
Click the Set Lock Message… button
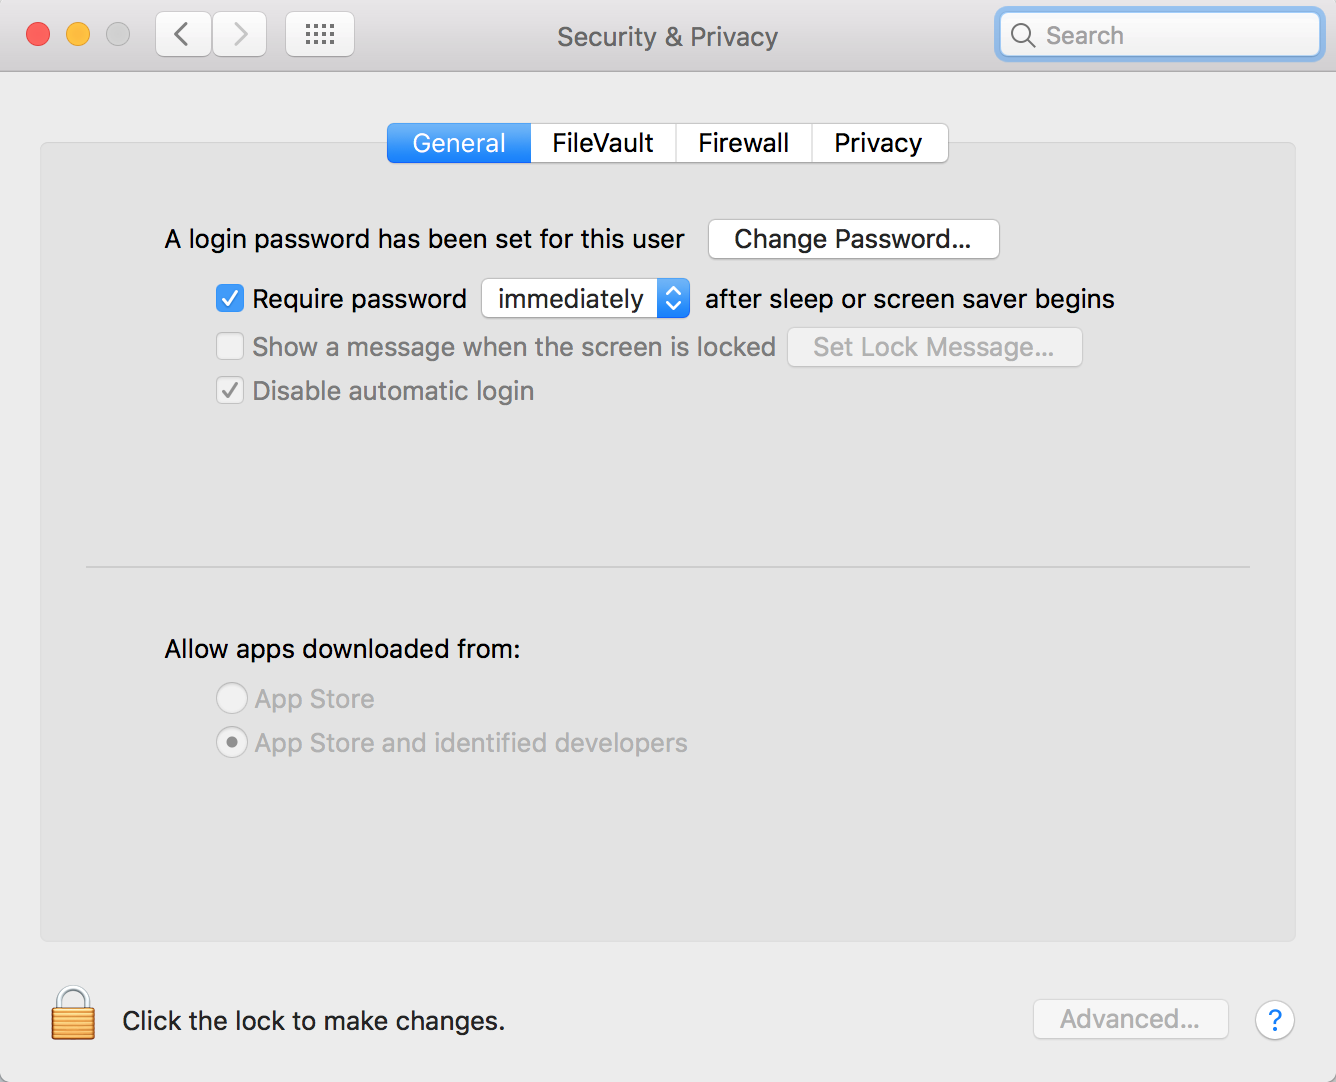(934, 347)
